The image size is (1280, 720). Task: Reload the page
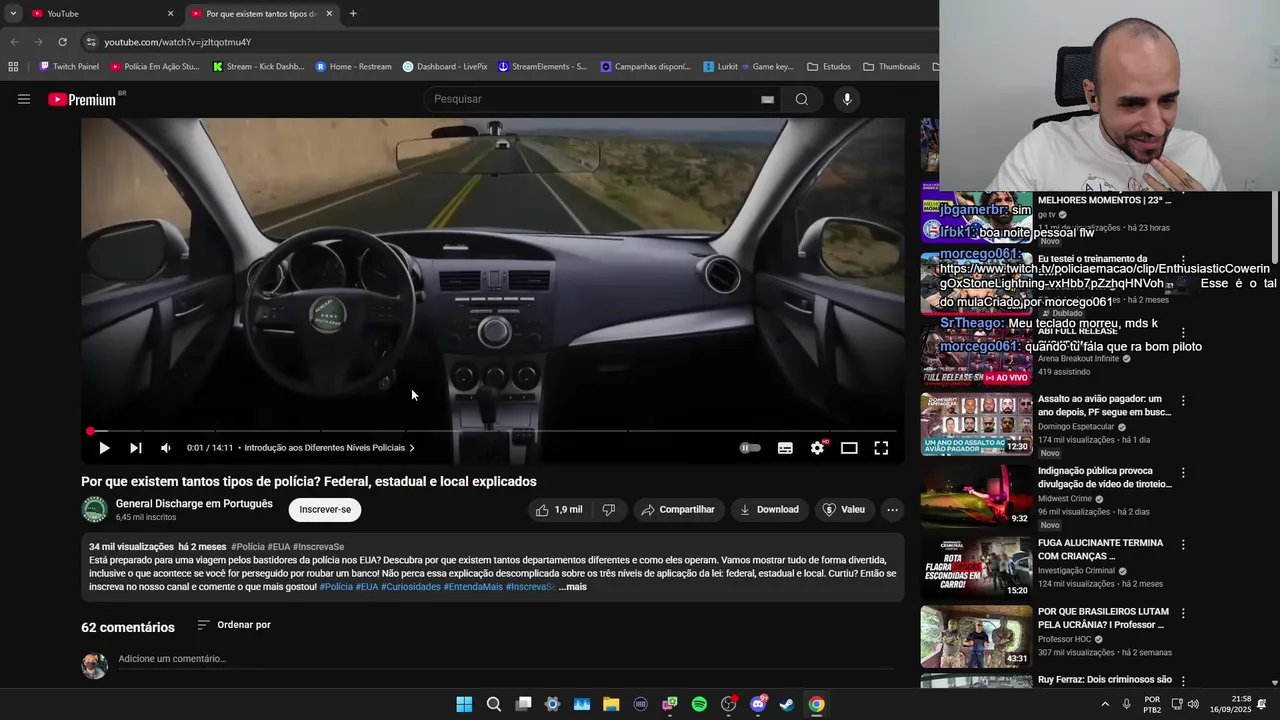[62, 42]
